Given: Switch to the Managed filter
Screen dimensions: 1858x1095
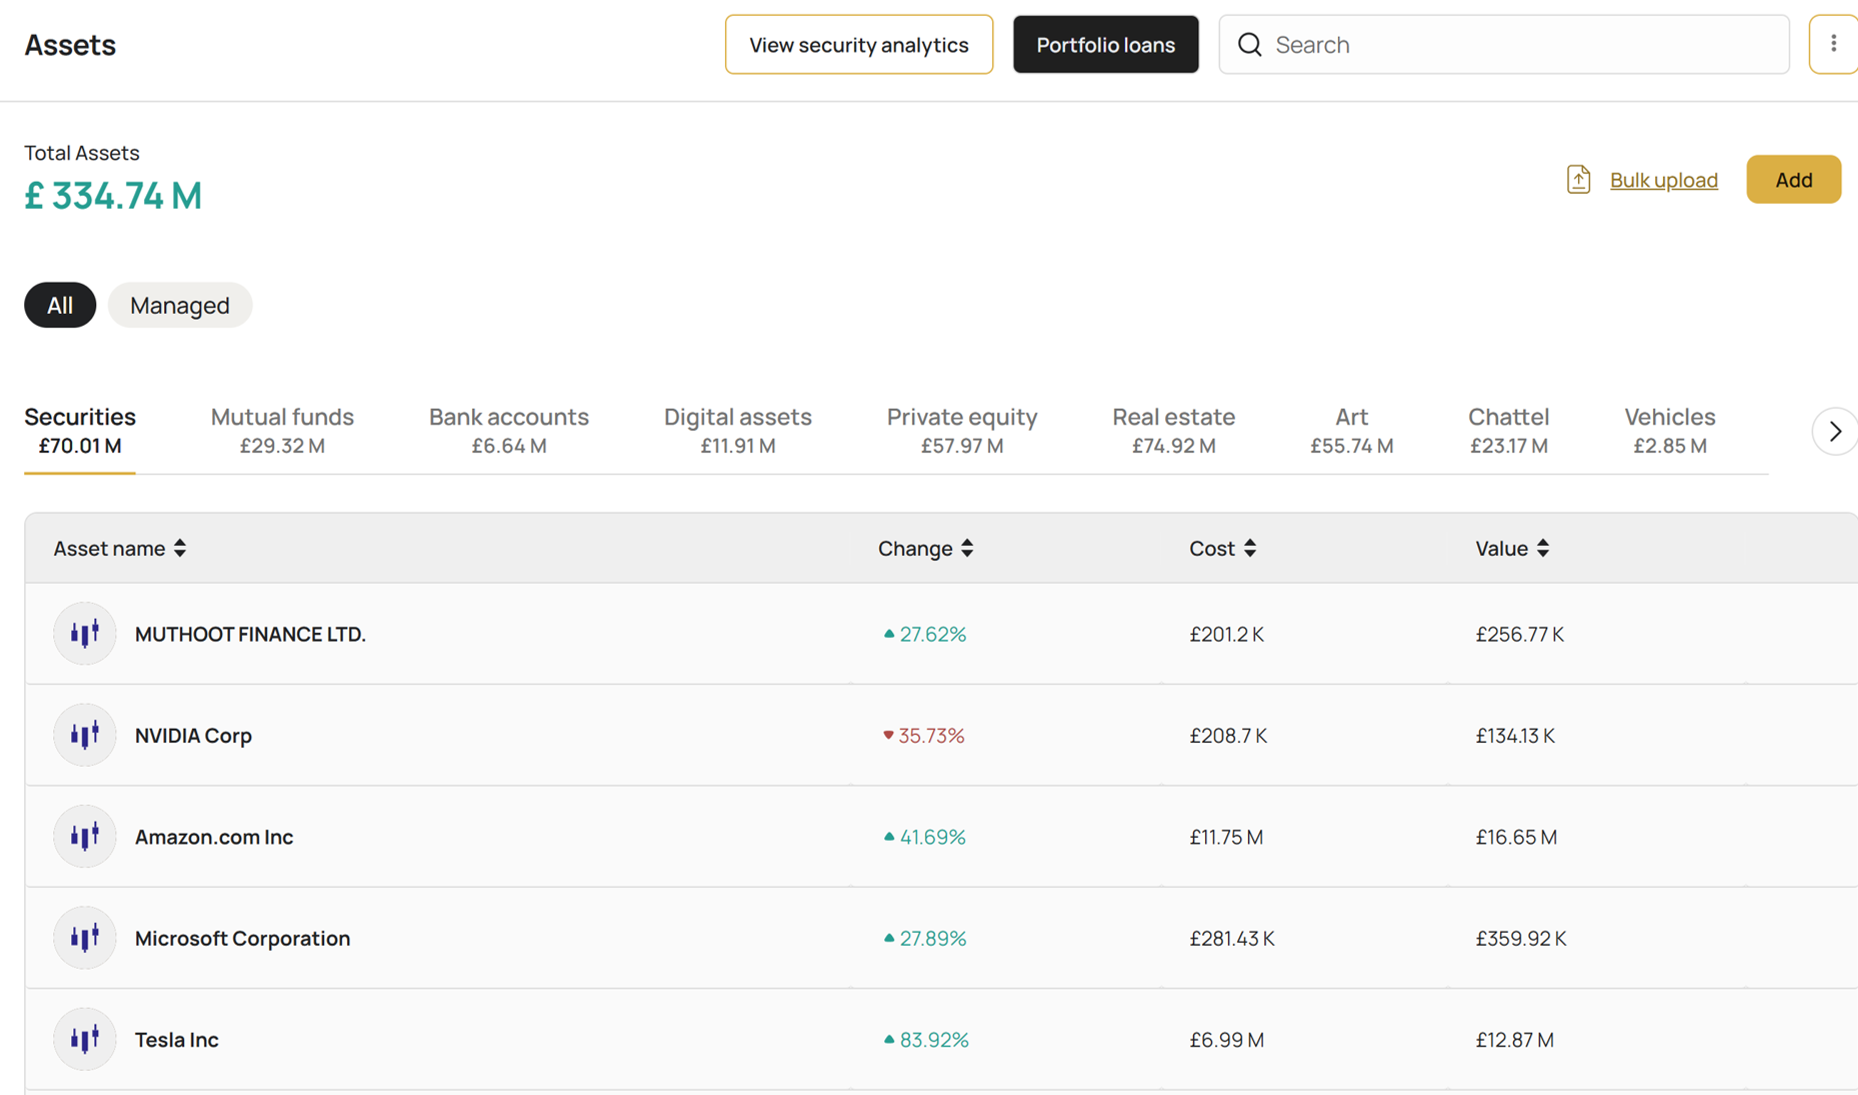Looking at the screenshot, I should pos(180,305).
